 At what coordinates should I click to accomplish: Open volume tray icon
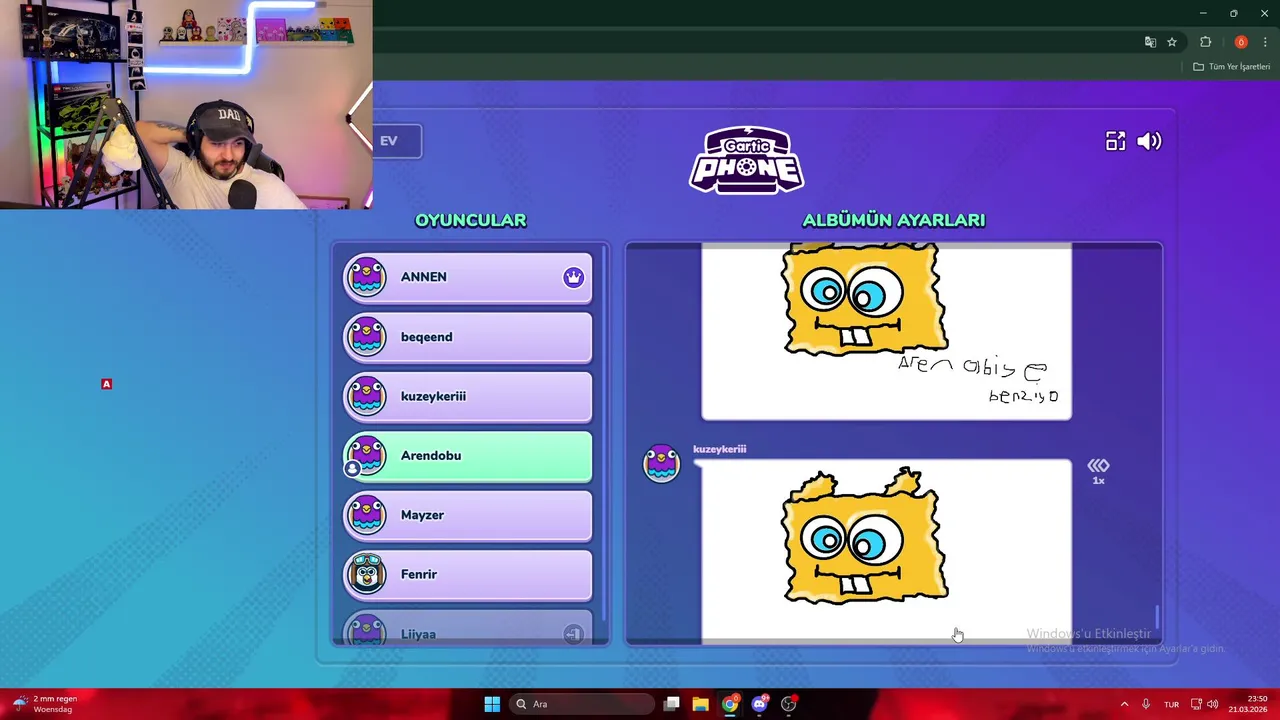(x=1212, y=704)
